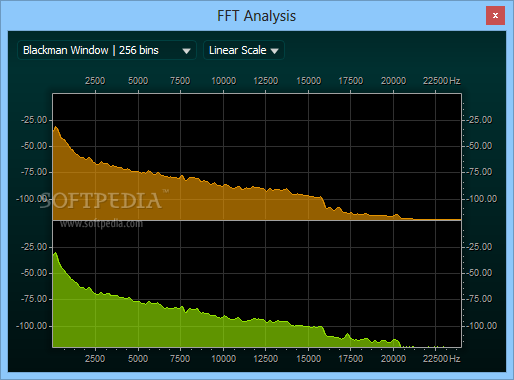Click the bottom axis 22500 Hz label
This screenshot has height=380, width=514.
pos(442,359)
